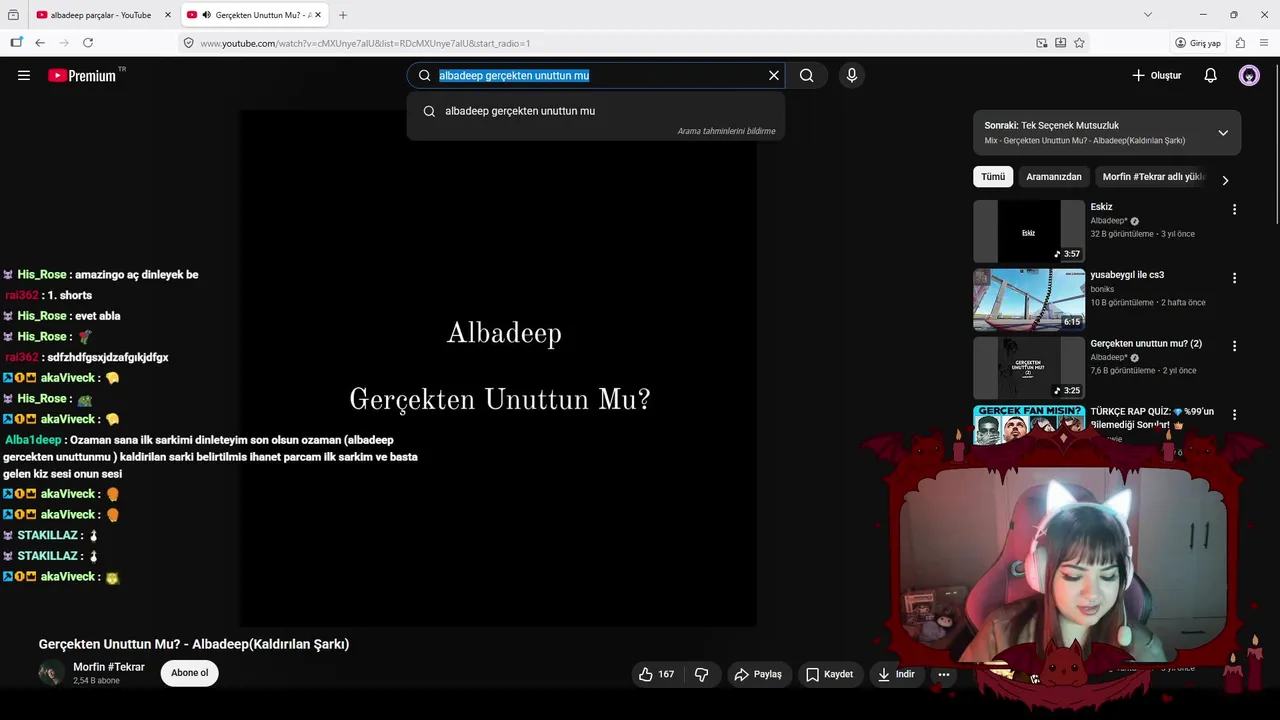Go forward with the browser forward arrow
The width and height of the screenshot is (1280, 720).
tap(64, 43)
